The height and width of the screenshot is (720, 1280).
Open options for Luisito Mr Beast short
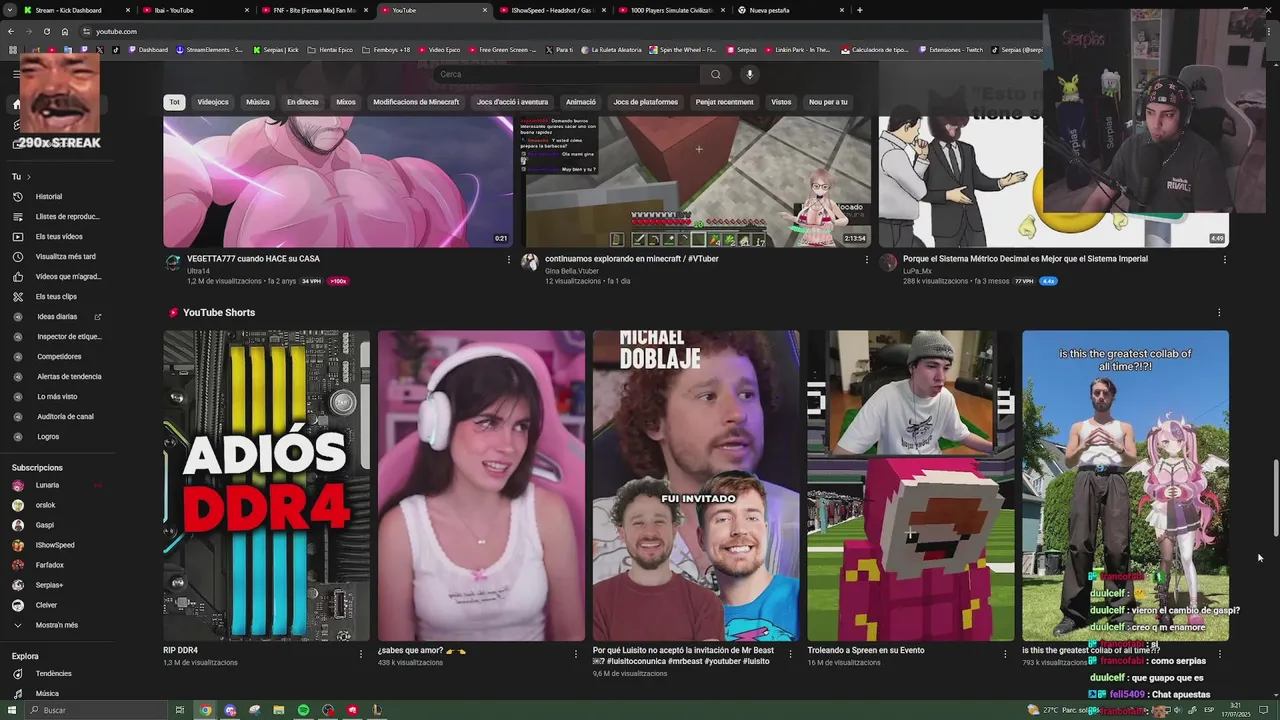click(790, 654)
